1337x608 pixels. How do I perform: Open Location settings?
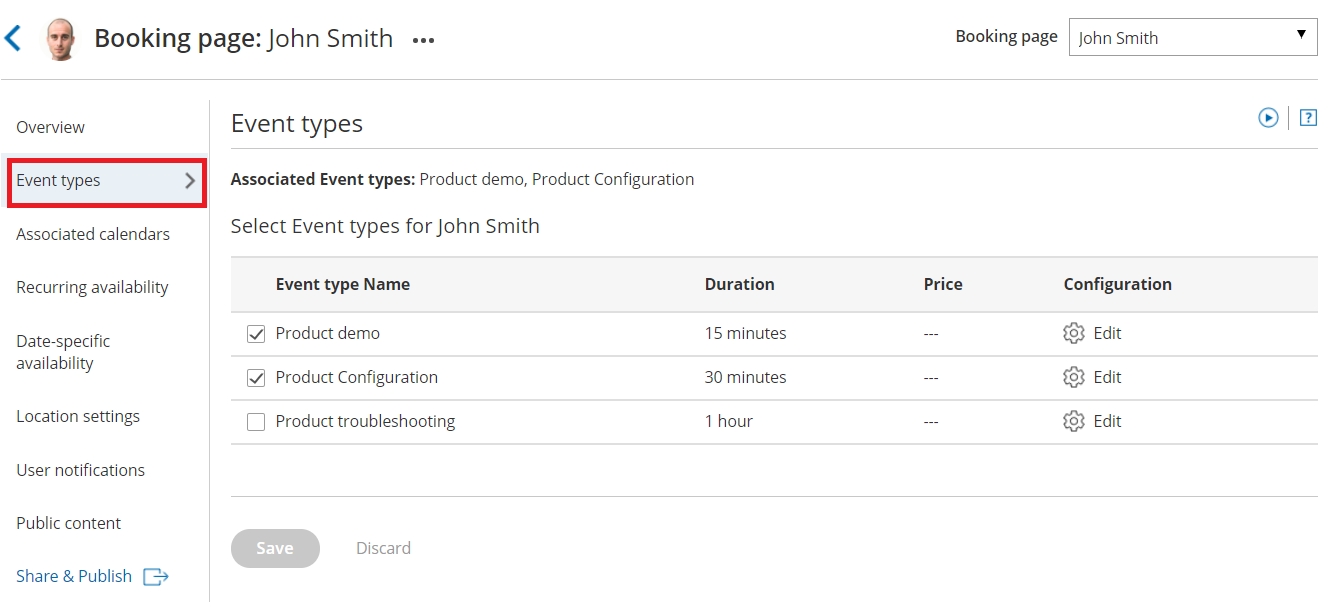[x=78, y=416]
